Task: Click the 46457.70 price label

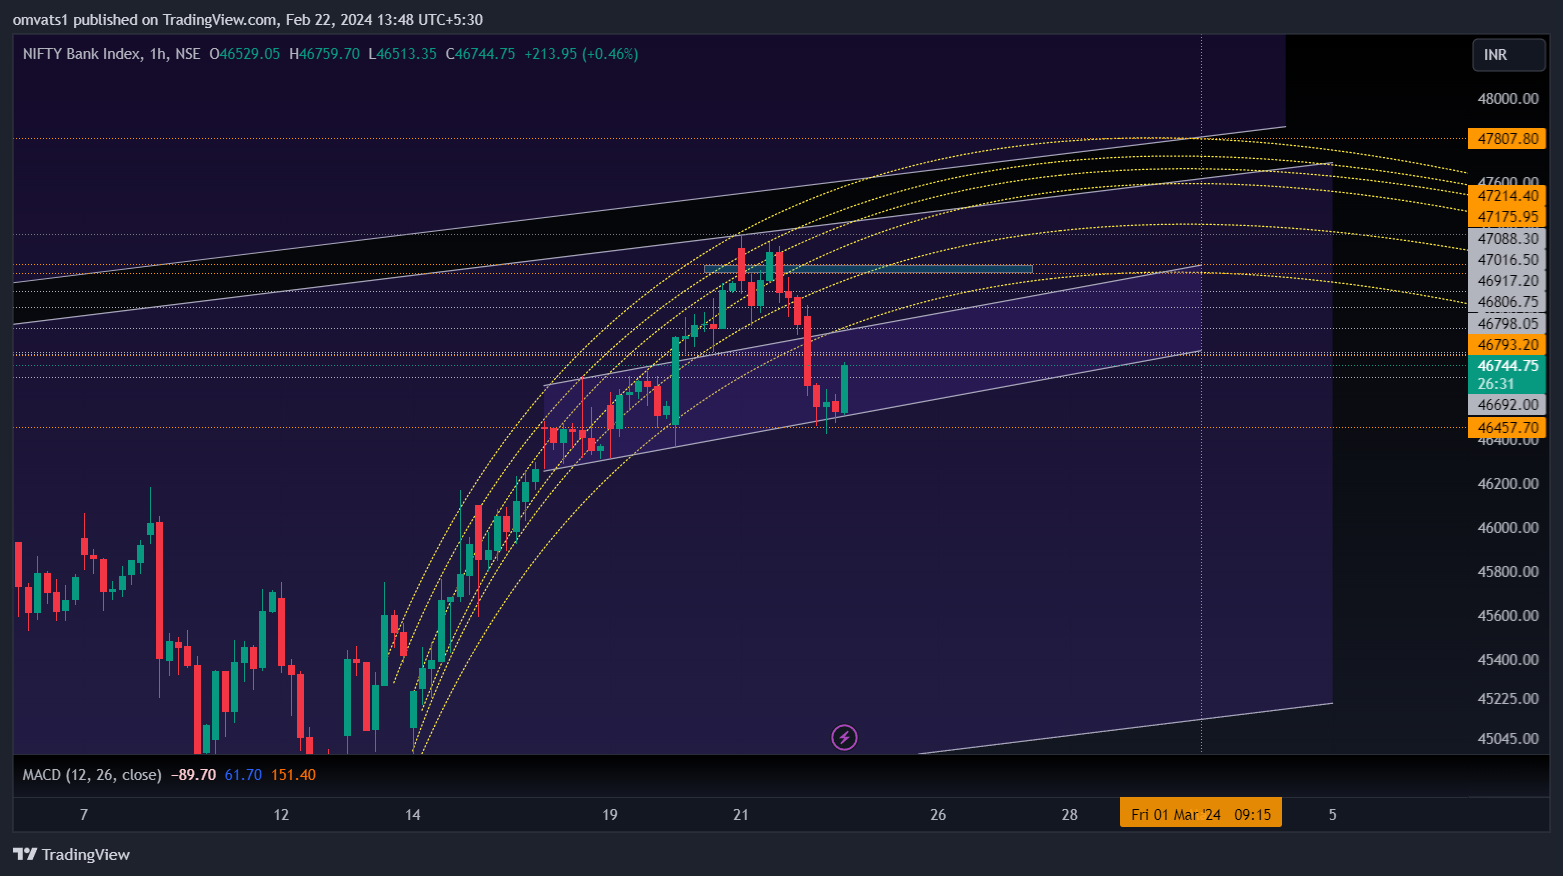Action: point(1507,428)
